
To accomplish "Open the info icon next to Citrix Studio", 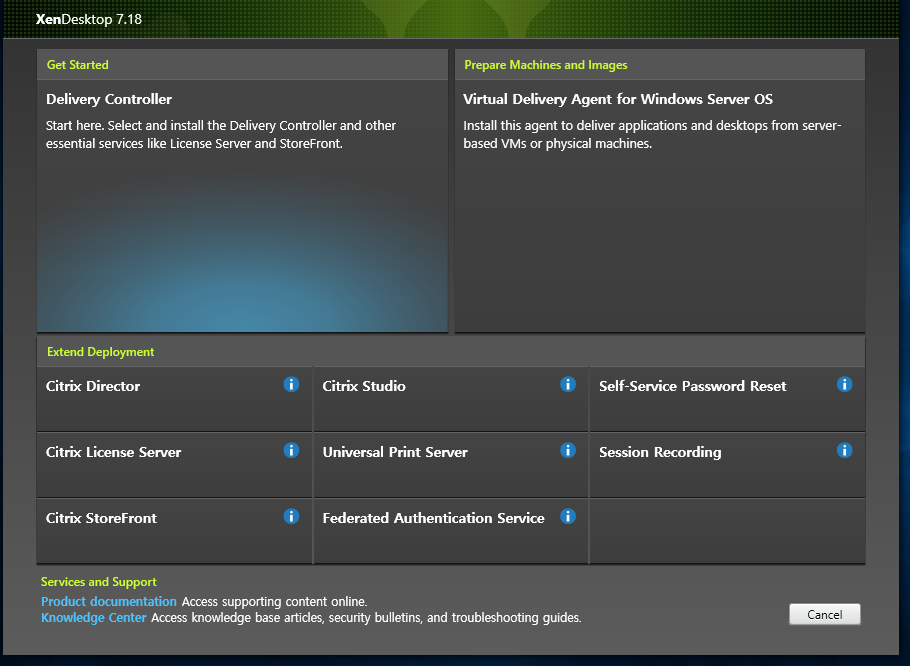I will coord(568,384).
